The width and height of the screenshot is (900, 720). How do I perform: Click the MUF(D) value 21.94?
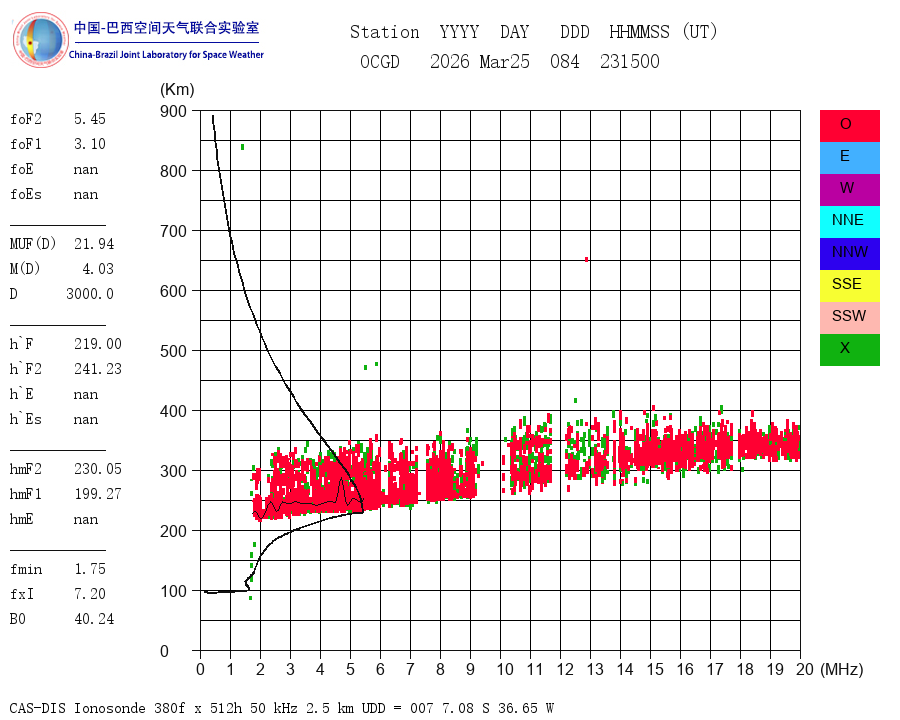(x=94, y=244)
